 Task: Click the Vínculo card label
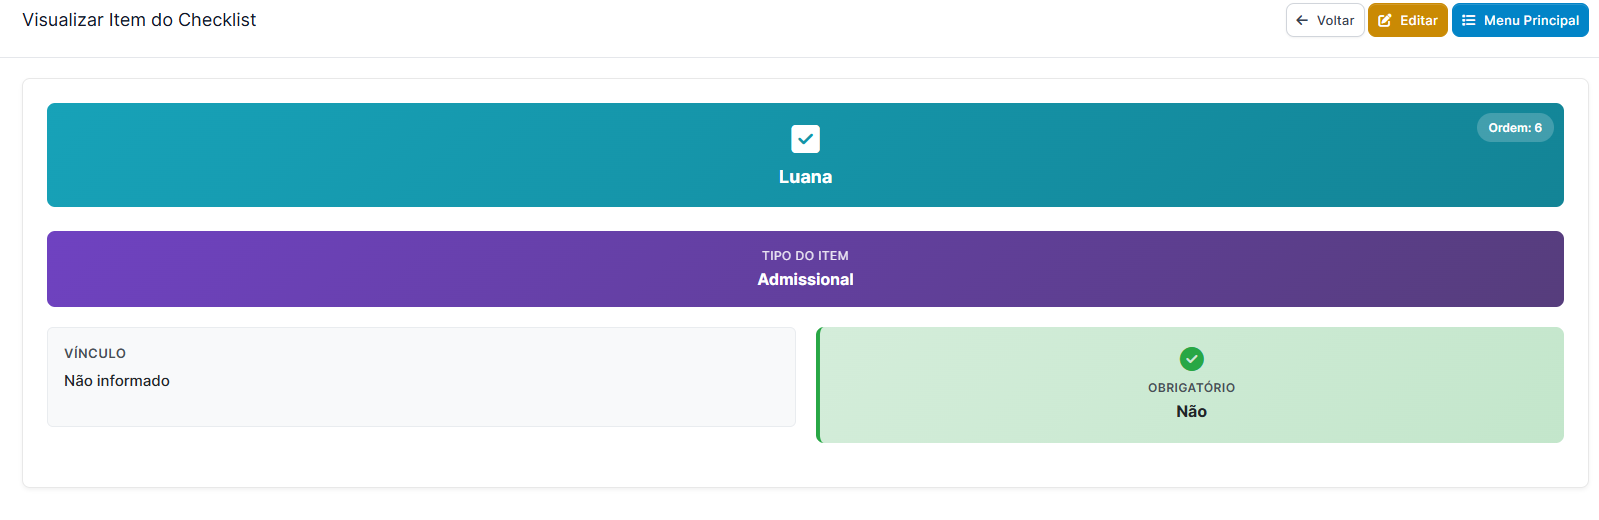tap(95, 353)
